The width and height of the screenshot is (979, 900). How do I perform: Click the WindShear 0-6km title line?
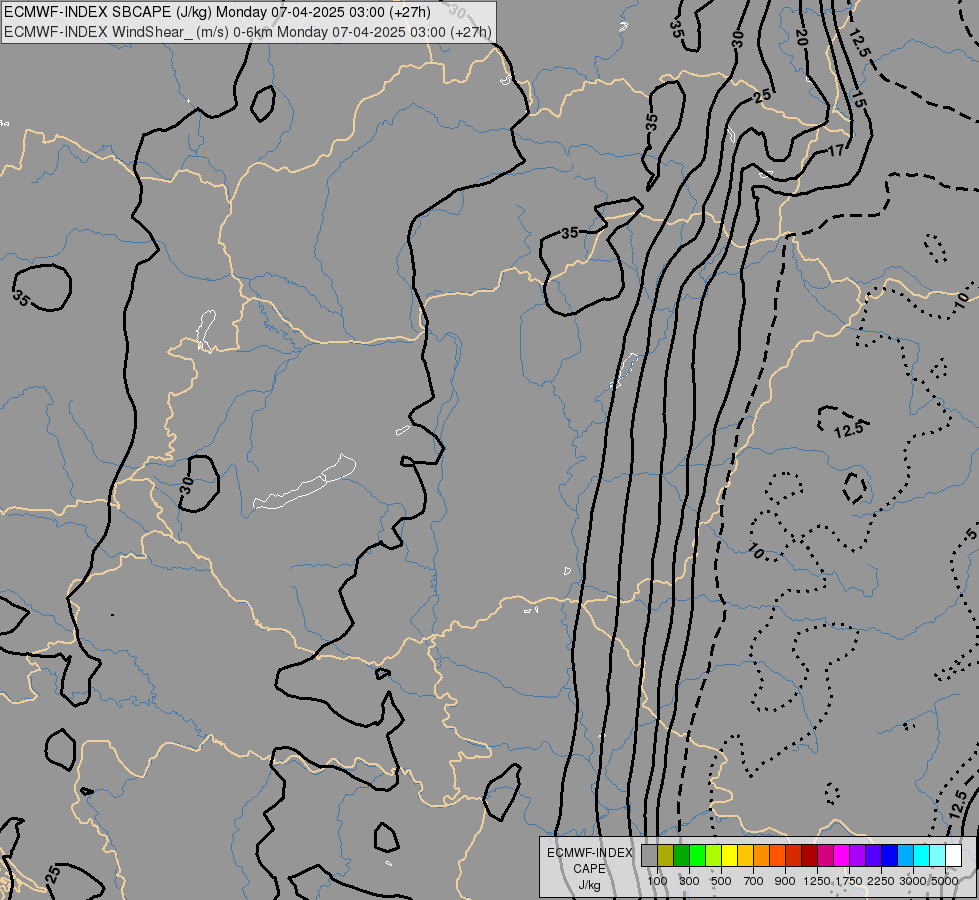point(248,32)
